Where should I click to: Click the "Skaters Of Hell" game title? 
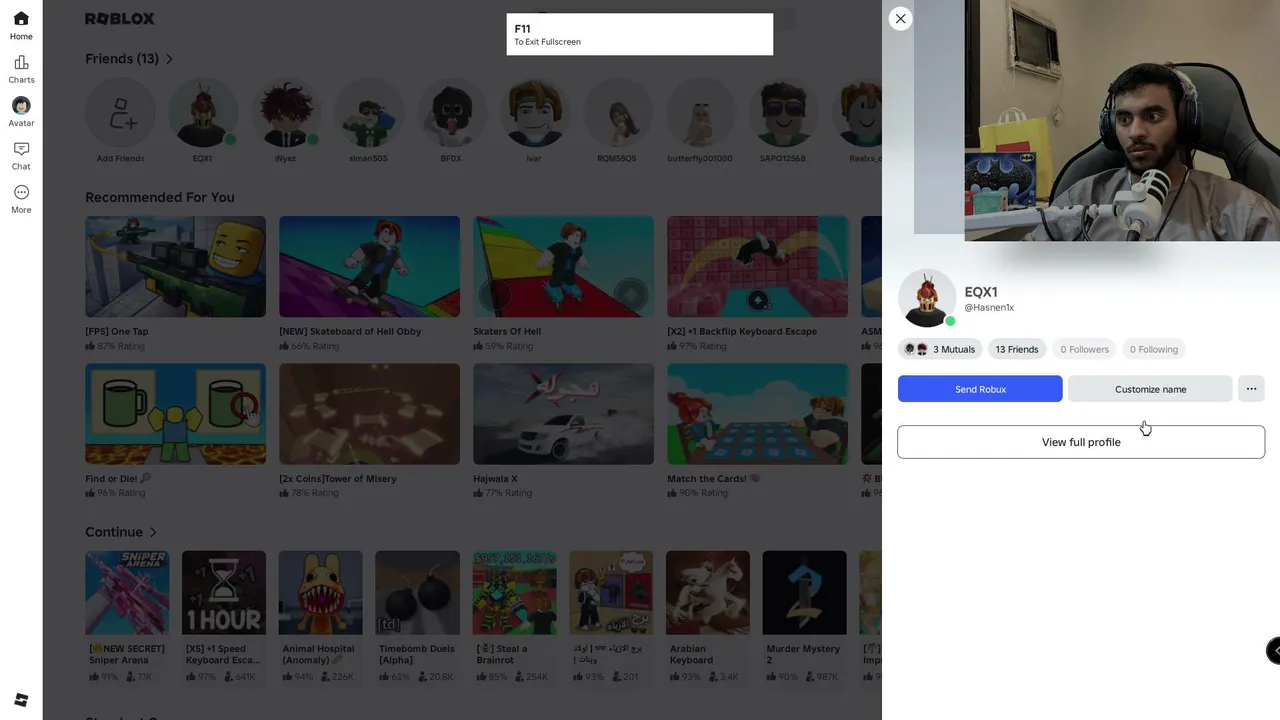pos(507,331)
